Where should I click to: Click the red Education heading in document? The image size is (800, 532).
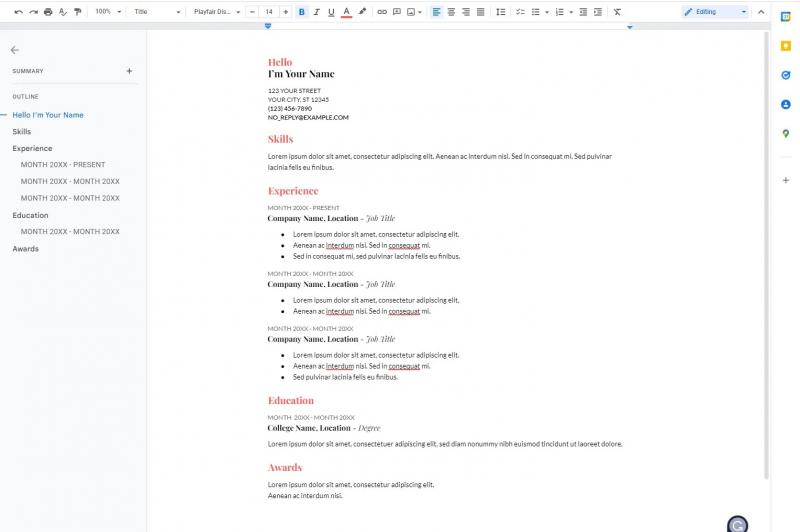291,400
